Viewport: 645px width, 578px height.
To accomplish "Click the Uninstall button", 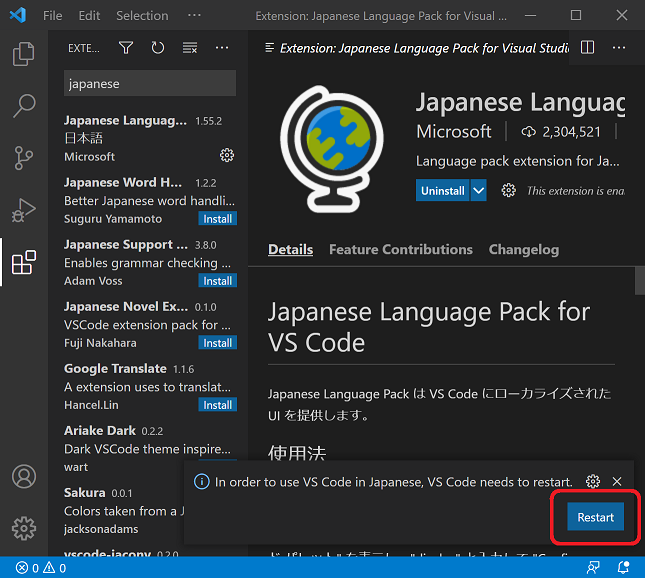I will pyautogui.click(x=443, y=190).
